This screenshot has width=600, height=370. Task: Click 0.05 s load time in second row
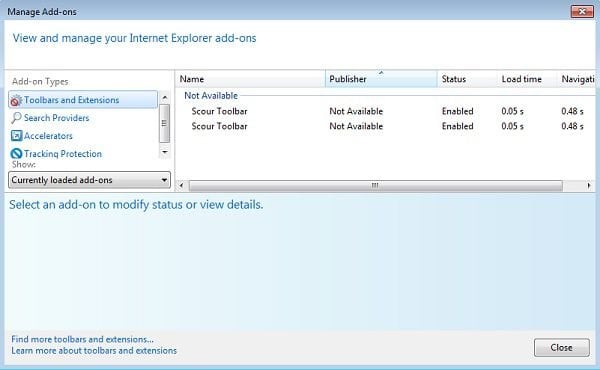pyautogui.click(x=512, y=126)
